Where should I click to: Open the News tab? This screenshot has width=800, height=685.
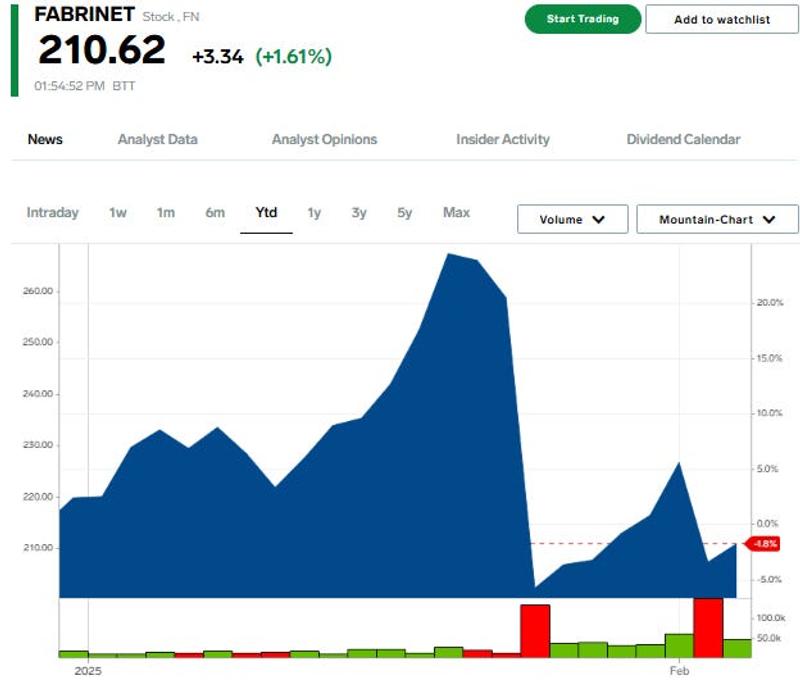click(x=45, y=139)
